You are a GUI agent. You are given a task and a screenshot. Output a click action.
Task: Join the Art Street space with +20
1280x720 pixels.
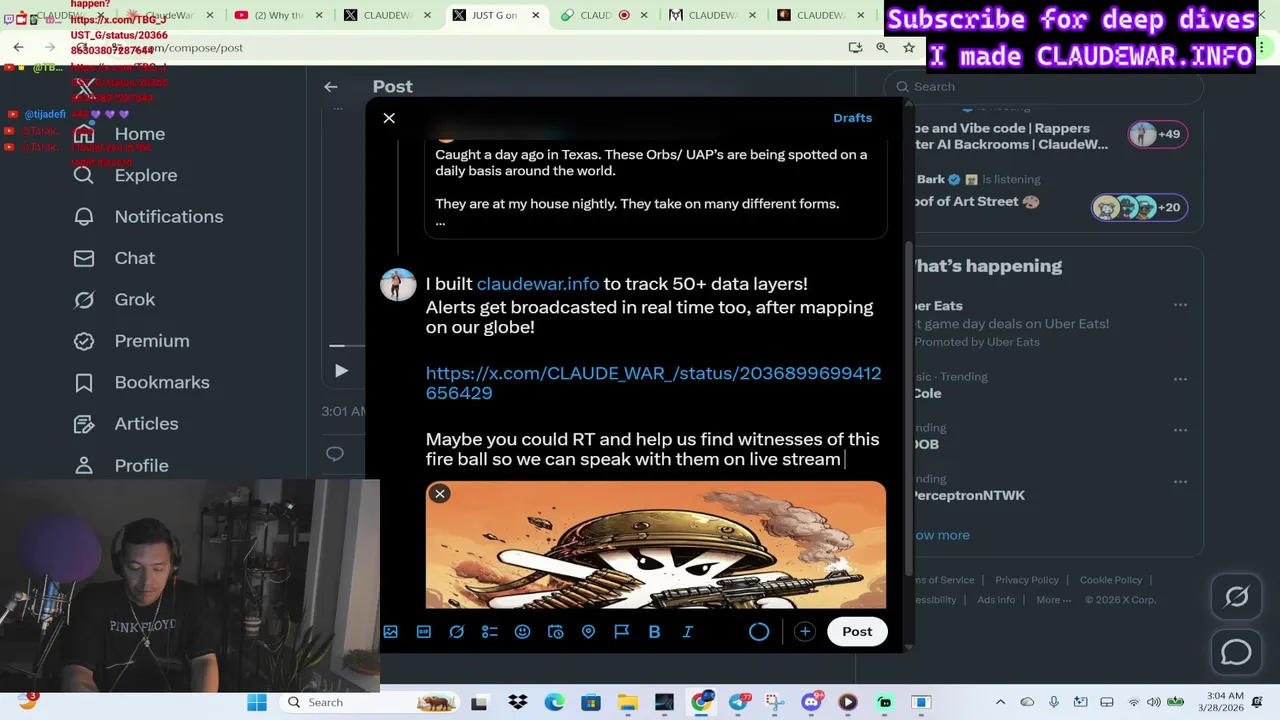point(1139,207)
